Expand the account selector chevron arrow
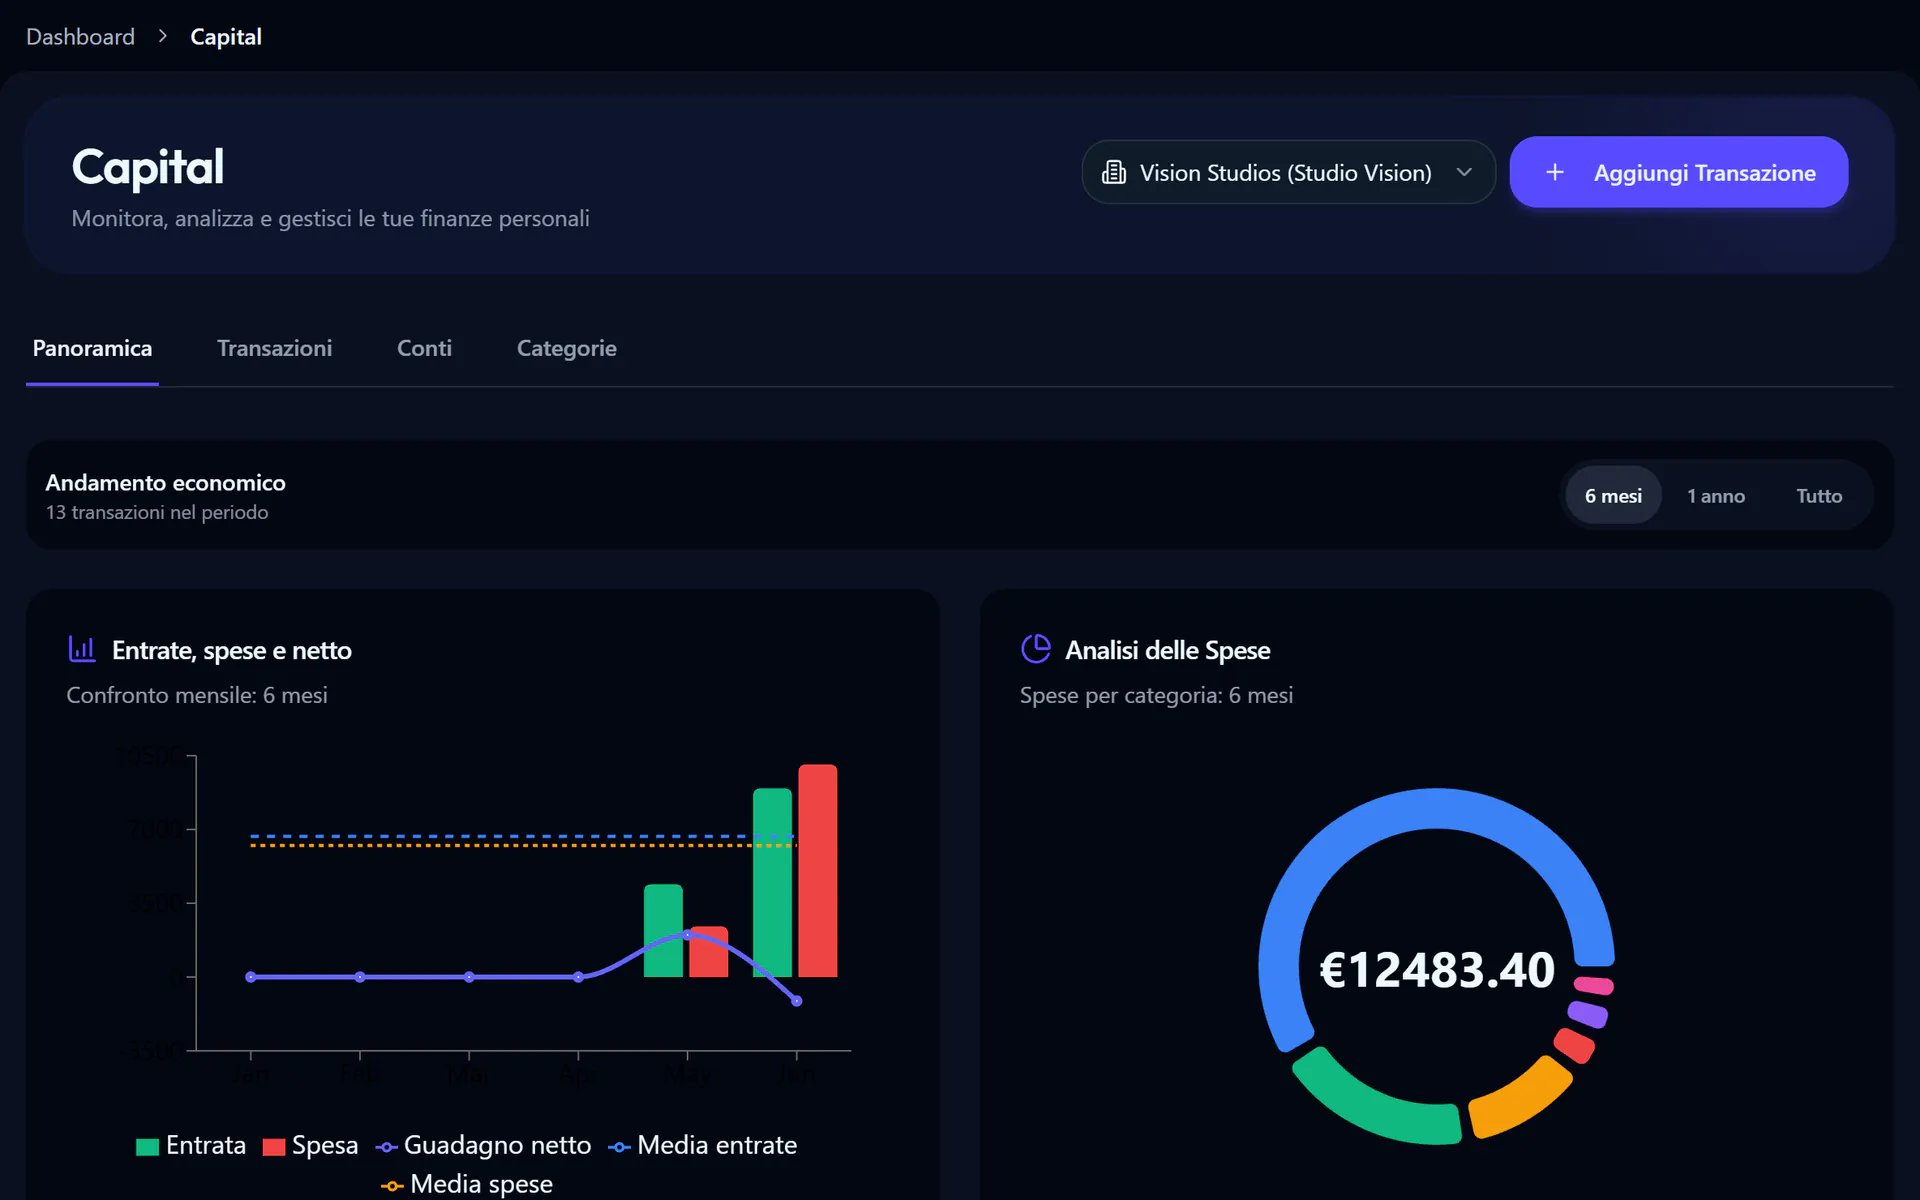This screenshot has width=1920, height=1200. pyautogui.click(x=1464, y=172)
